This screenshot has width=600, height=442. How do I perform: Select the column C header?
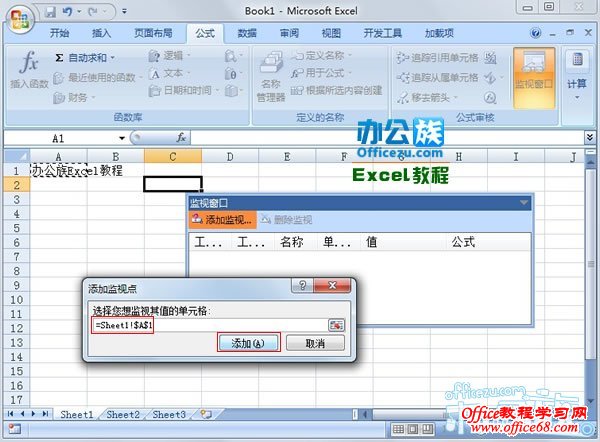[173, 157]
